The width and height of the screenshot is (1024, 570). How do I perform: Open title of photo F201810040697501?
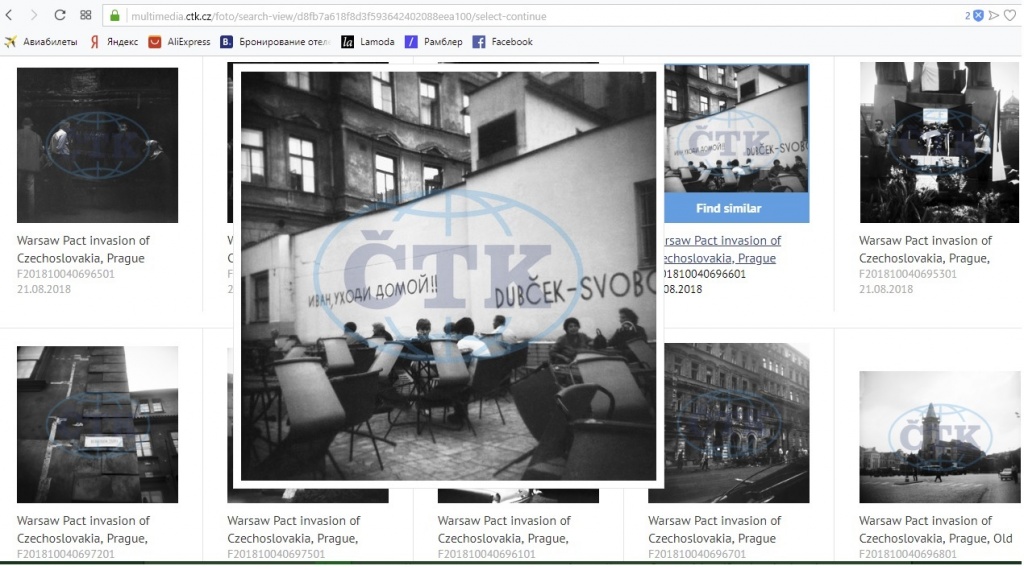pyautogui.click(x=293, y=530)
